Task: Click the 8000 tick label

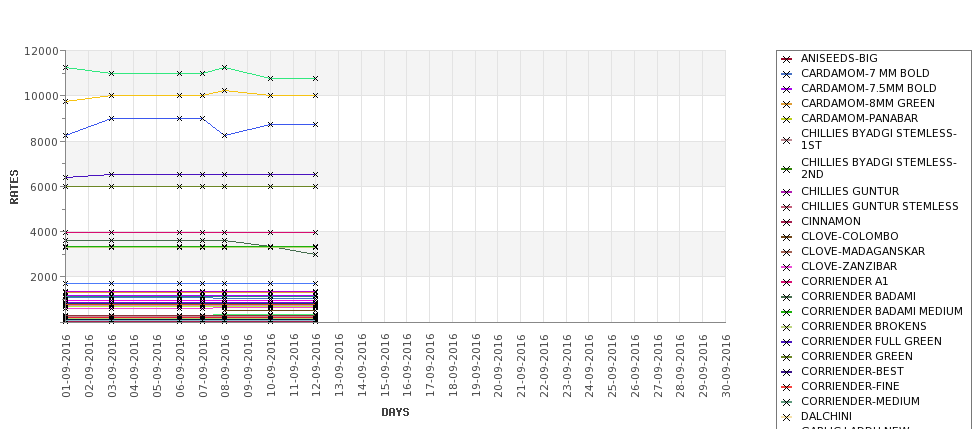Action: pos(45,141)
